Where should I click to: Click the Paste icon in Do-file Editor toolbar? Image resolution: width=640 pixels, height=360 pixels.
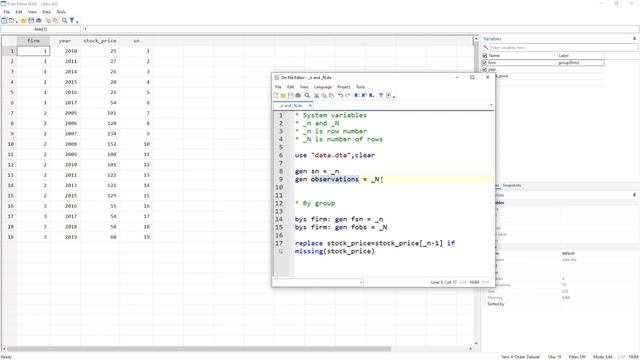(331, 95)
